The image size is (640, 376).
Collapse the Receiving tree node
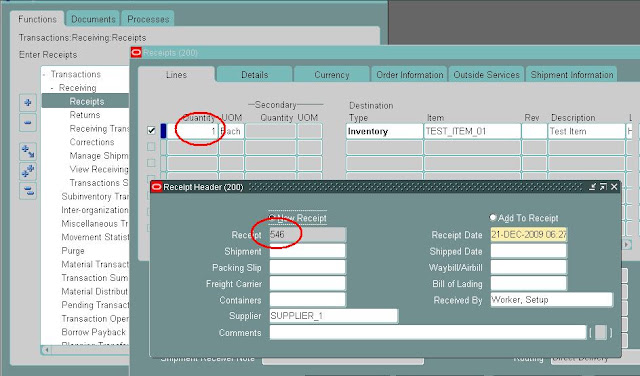click(52, 88)
